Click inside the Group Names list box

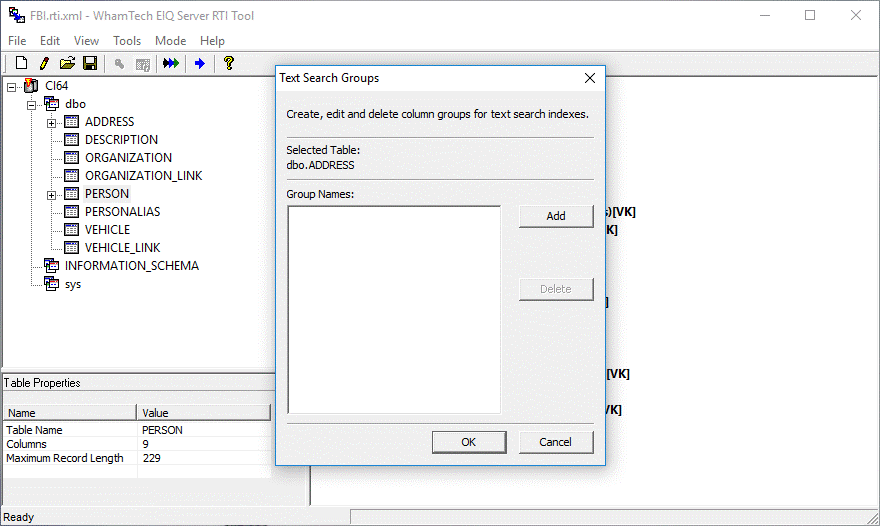pos(394,309)
